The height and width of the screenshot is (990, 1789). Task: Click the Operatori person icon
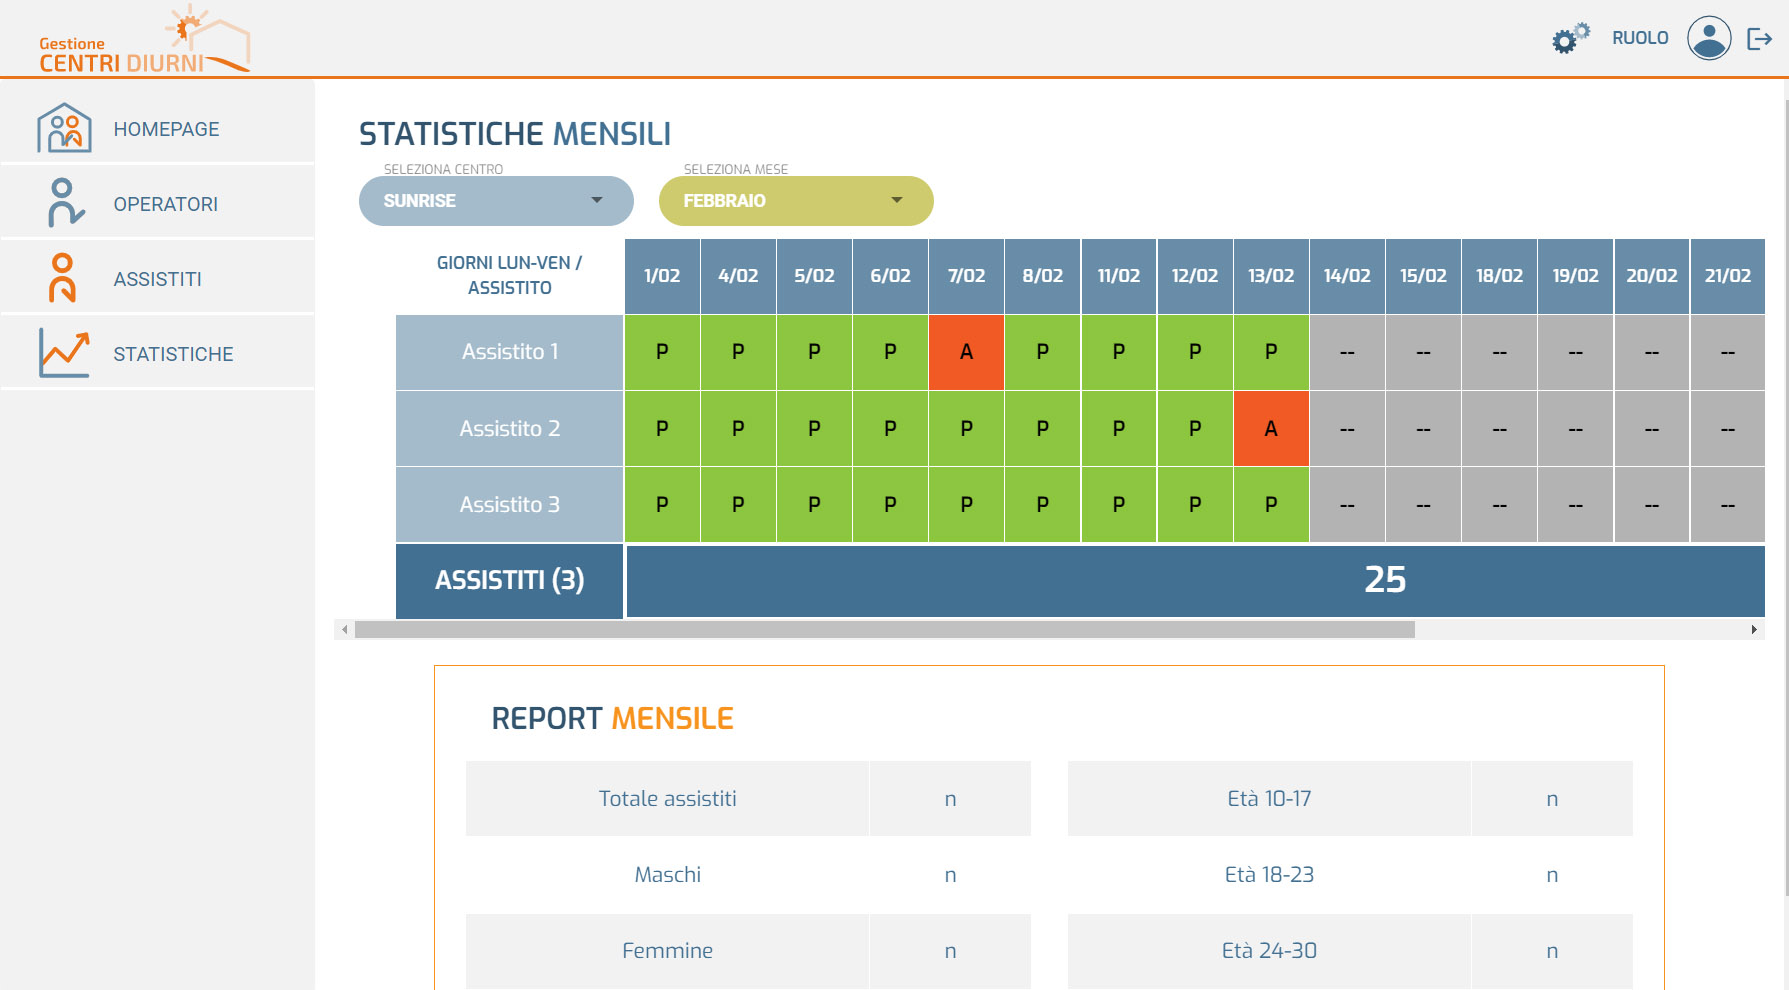64,203
